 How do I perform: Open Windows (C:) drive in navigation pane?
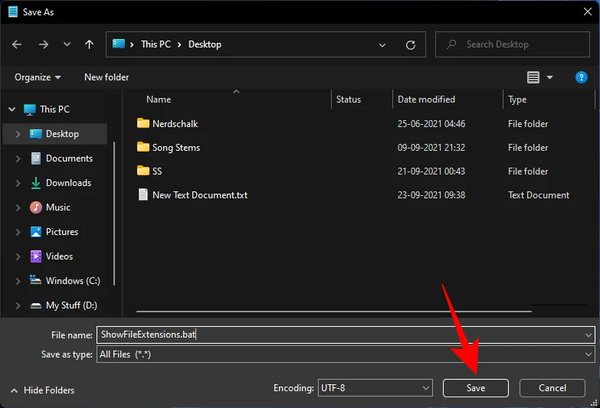point(73,281)
